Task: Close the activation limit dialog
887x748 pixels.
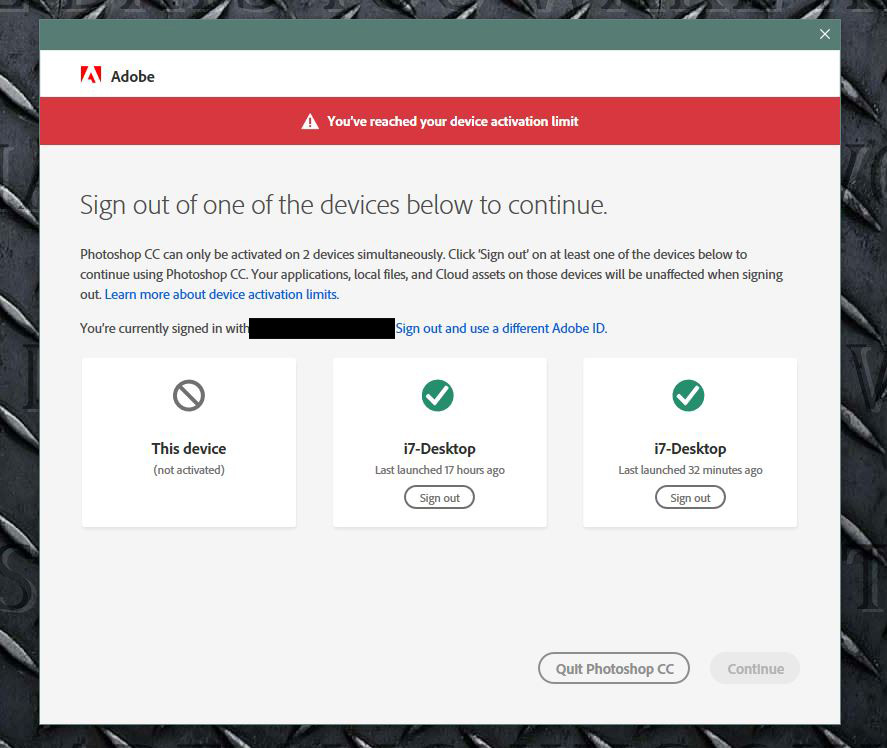Action: coord(825,34)
